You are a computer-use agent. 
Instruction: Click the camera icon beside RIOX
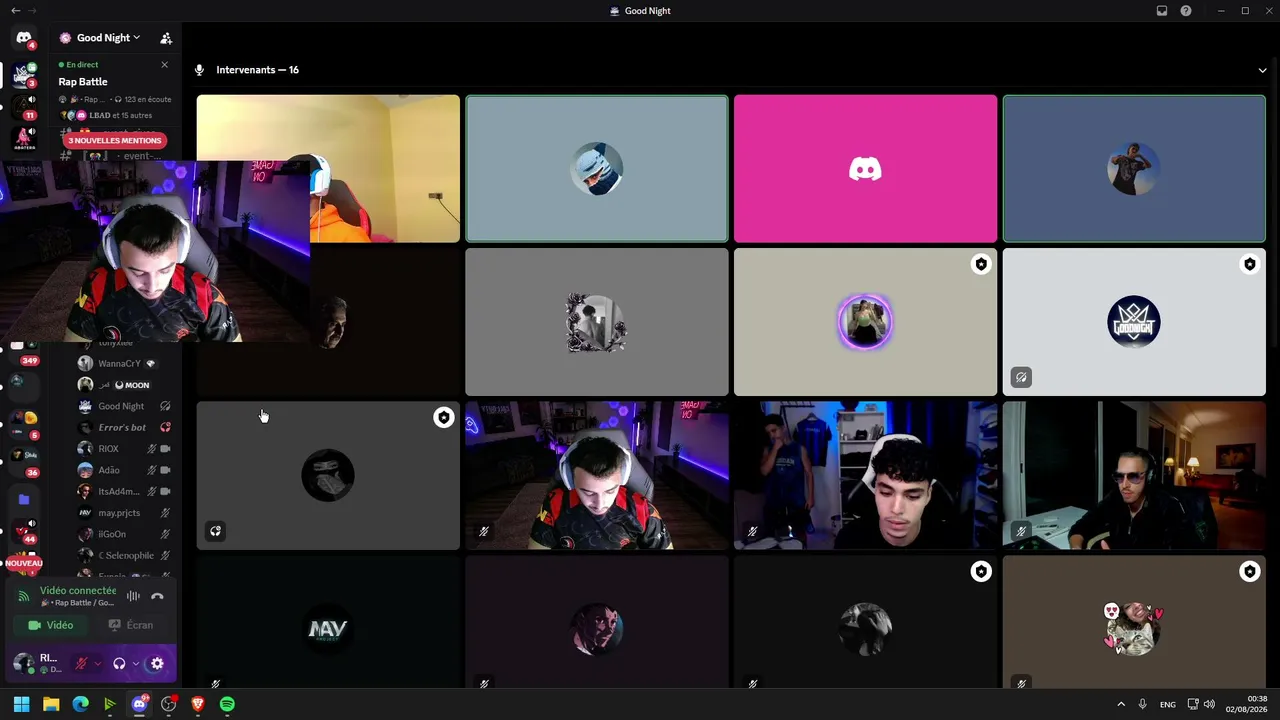click(x=165, y=449)
